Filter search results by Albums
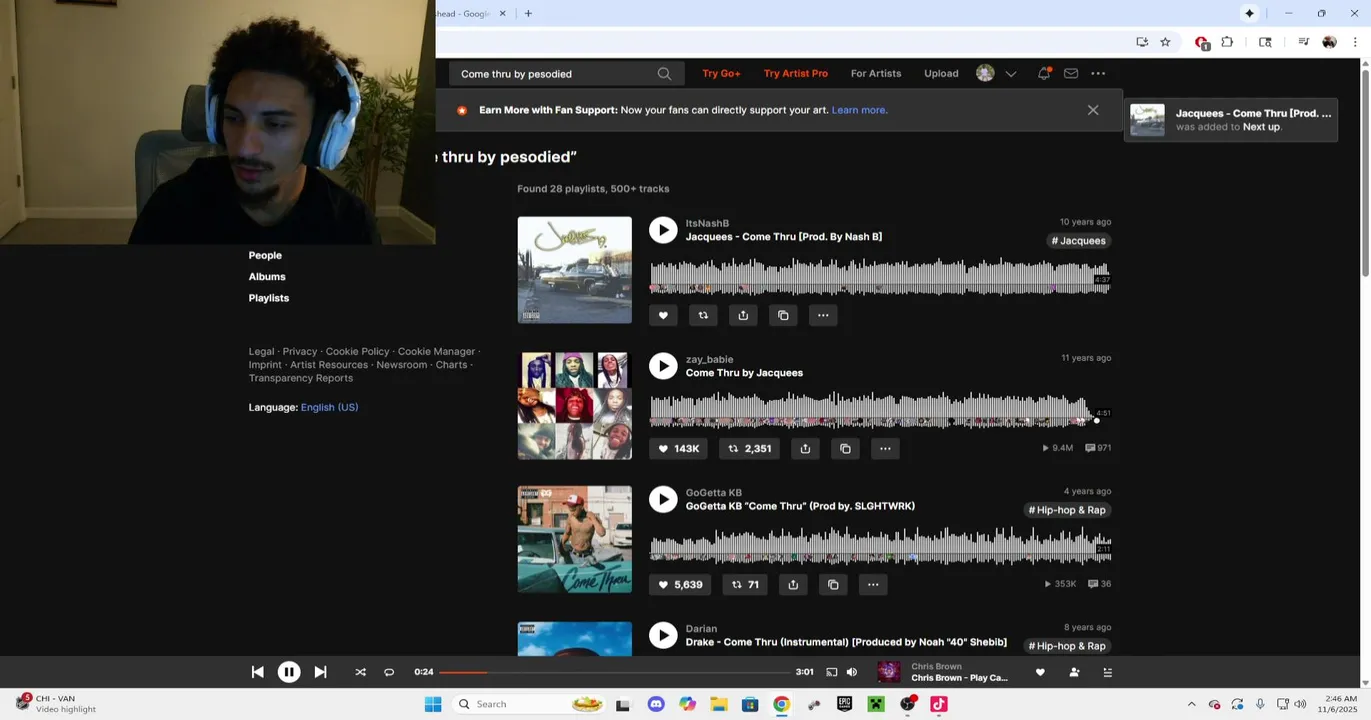Image resolution: width=1371 pixels, height=720 pixels. tap(267, 277)
